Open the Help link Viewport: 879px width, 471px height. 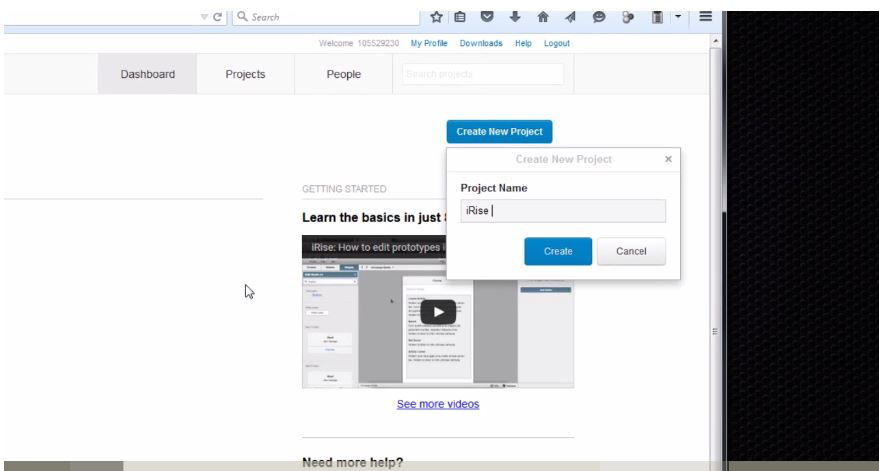pos(523,43)
